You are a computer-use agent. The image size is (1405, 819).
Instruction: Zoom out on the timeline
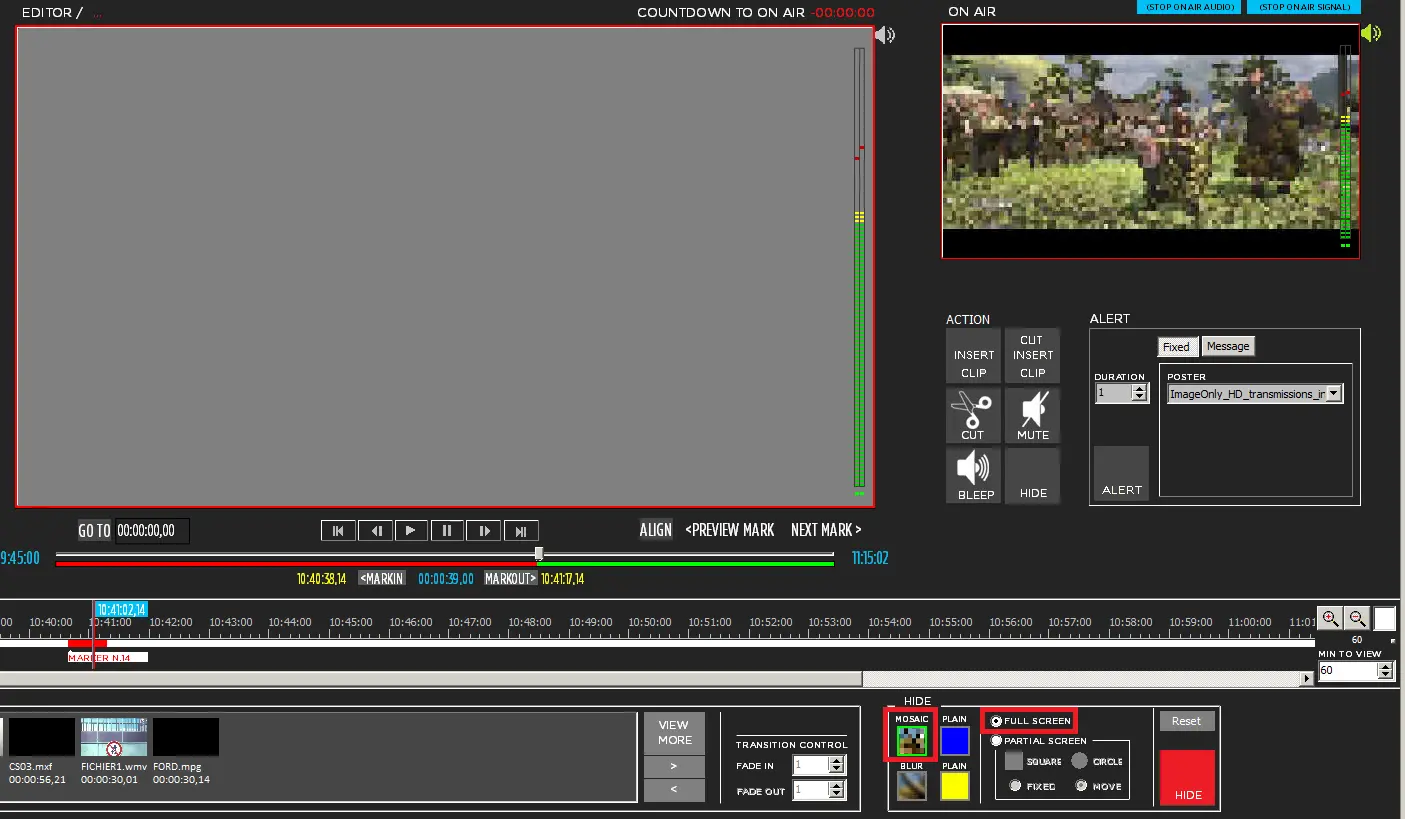1356,618
